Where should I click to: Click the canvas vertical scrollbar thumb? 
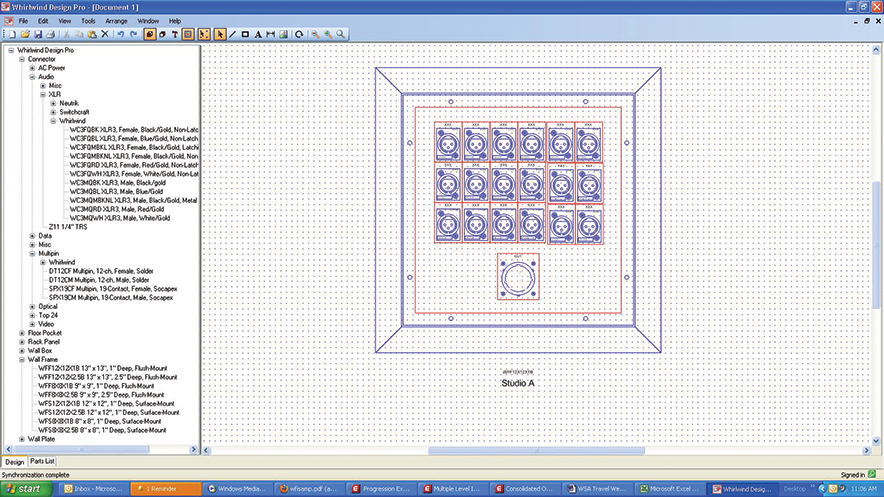(876, 244)
